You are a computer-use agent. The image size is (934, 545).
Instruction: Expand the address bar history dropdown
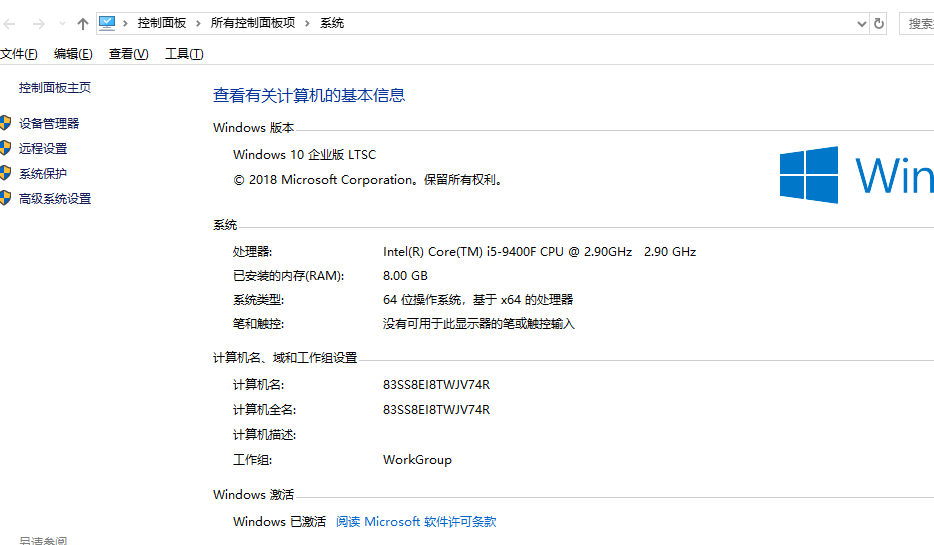coord(862,23)
